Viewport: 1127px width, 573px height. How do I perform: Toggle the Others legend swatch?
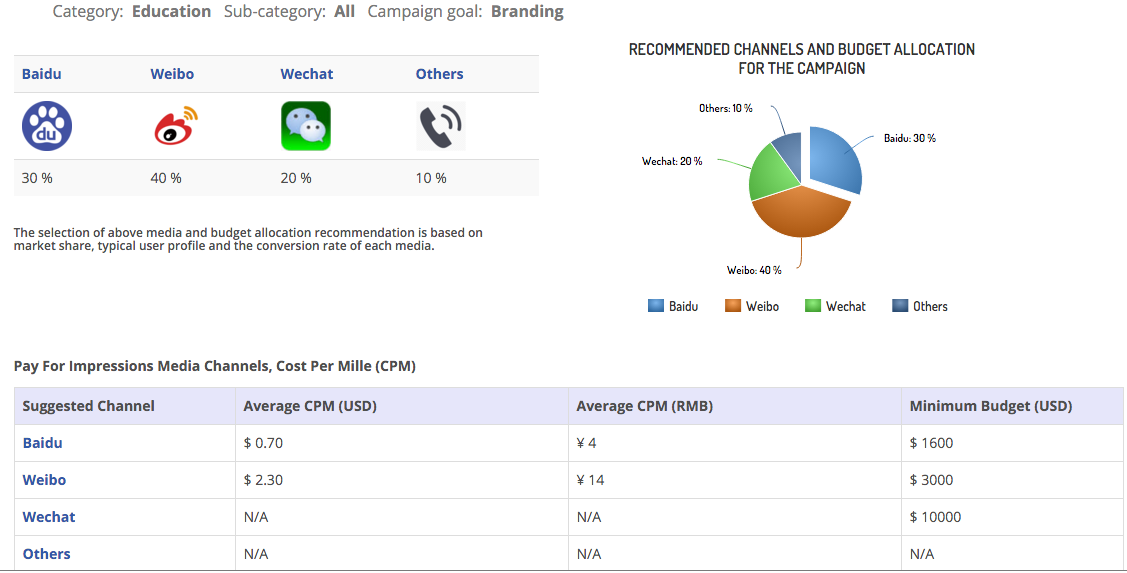pyautogui.click(x=900, y=306)
